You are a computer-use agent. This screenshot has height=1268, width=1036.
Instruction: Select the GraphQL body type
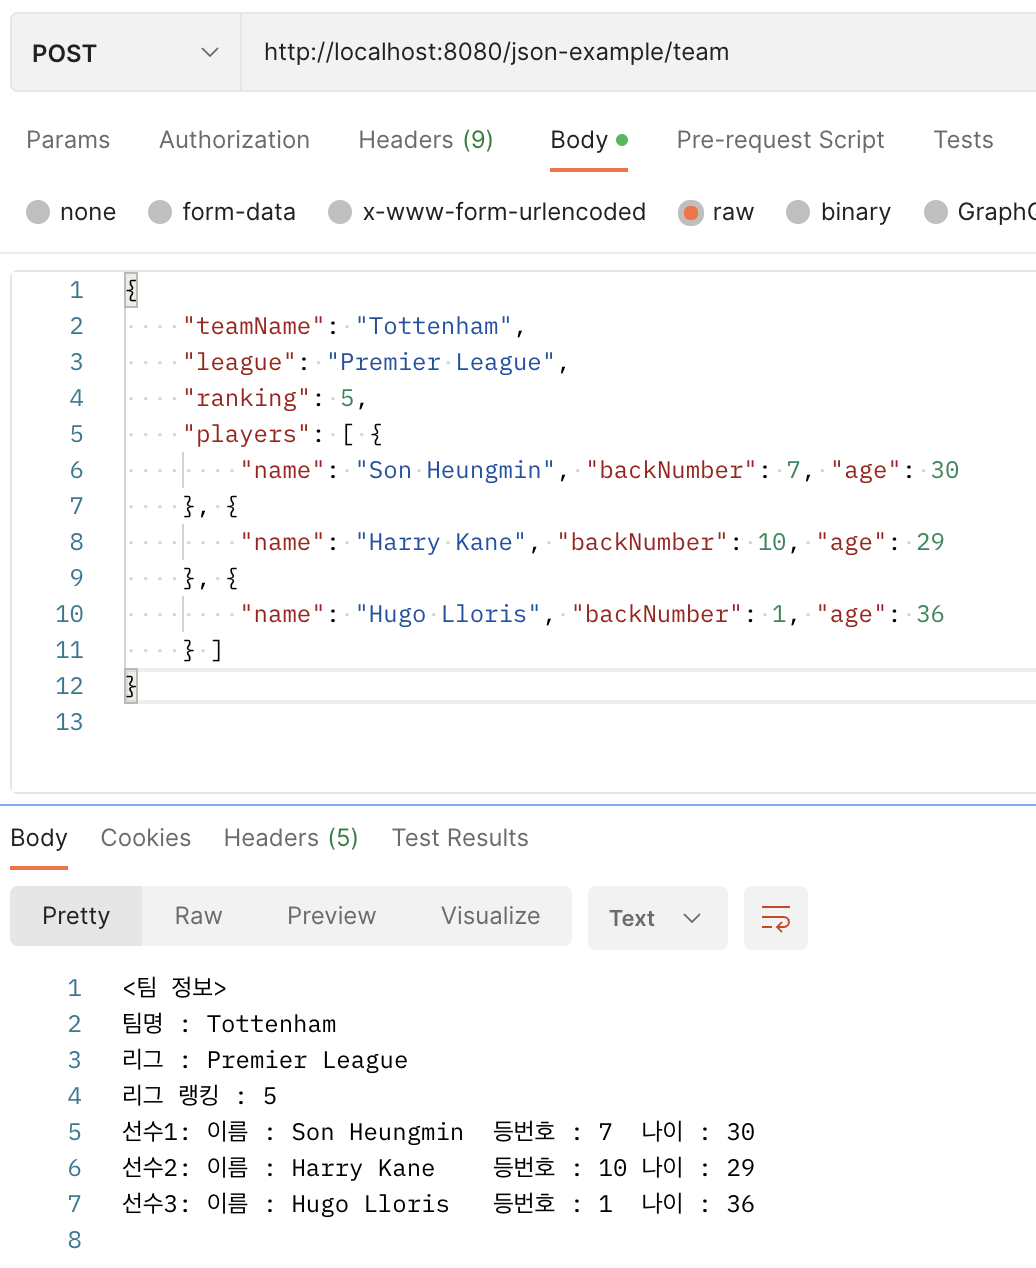(x=936, y=212)
